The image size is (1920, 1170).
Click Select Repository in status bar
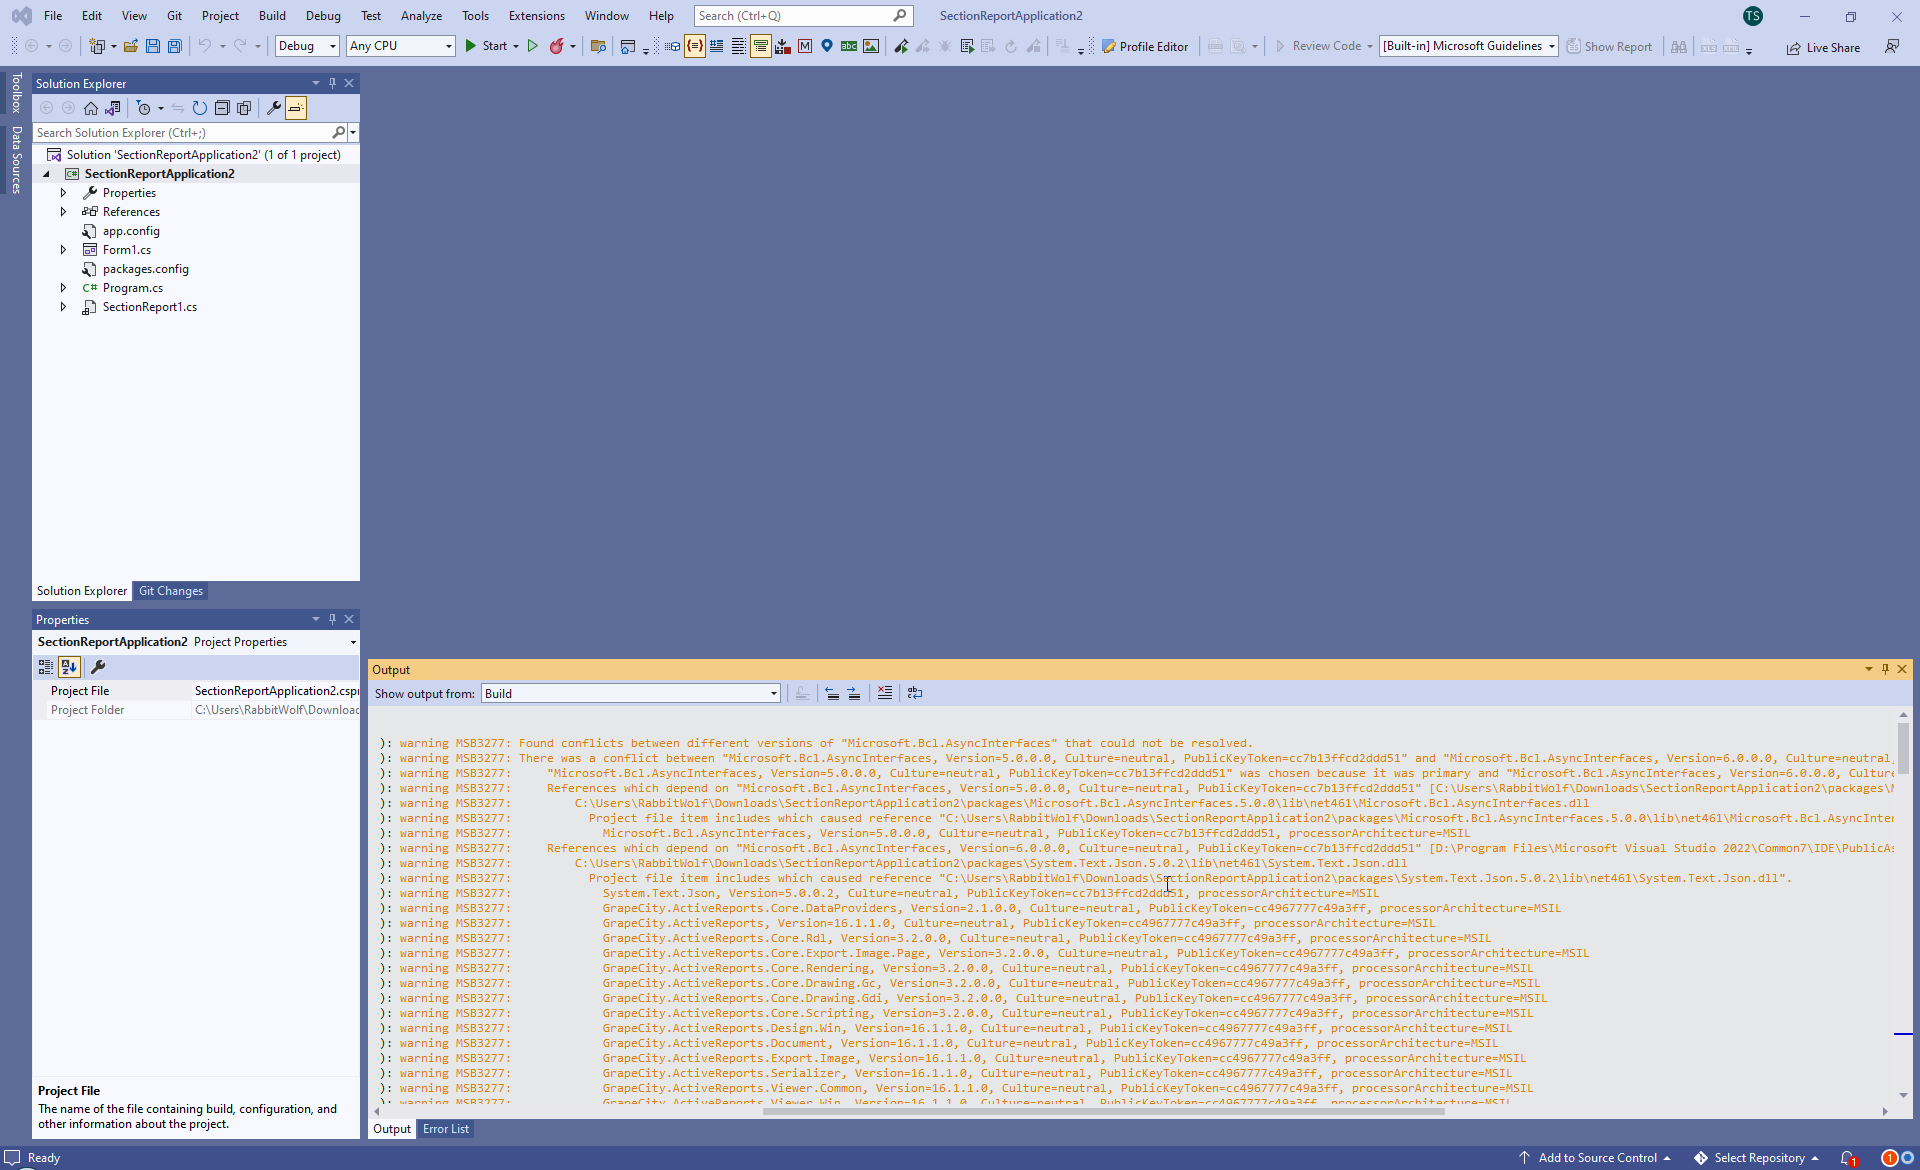(1757, 1158)
